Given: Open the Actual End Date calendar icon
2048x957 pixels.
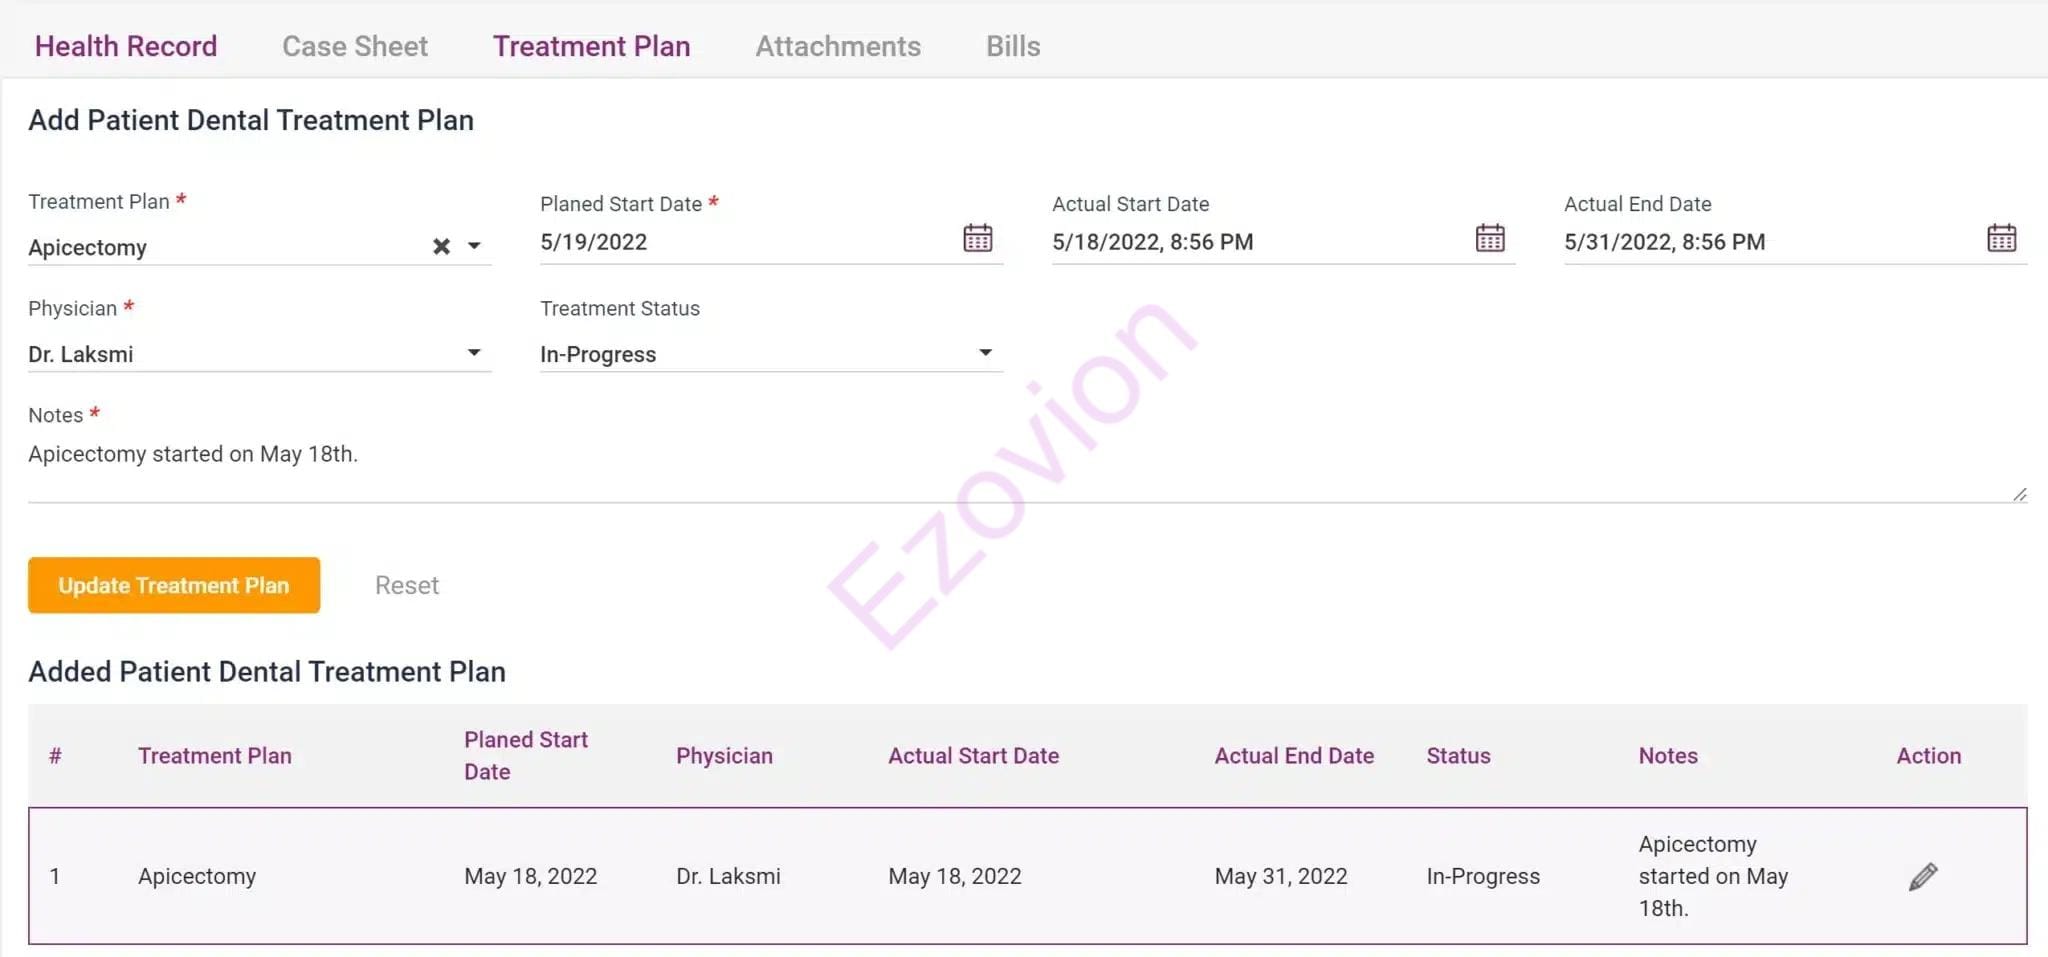Looking at the screenshot, I should click(2001, 239).
